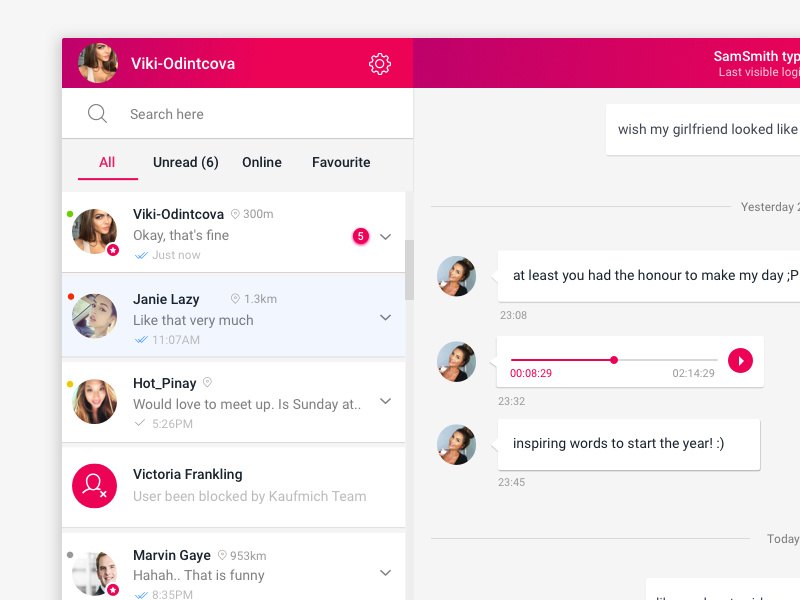Click Viki-Odintcova avatar in conversation list
This screenshot has height=600, width=800.
(x=94, y=231)
